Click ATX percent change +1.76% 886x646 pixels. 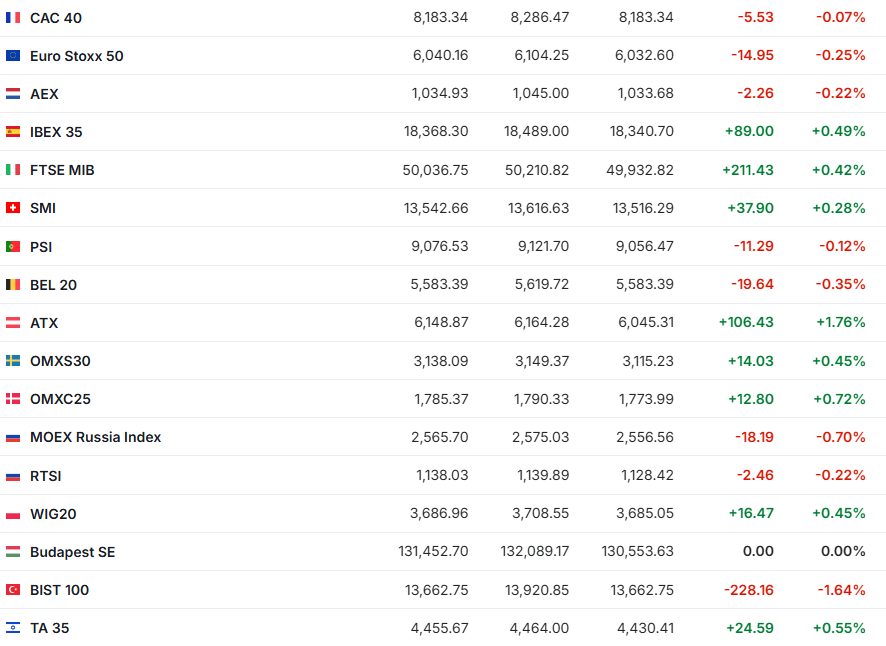click(841, 322)
